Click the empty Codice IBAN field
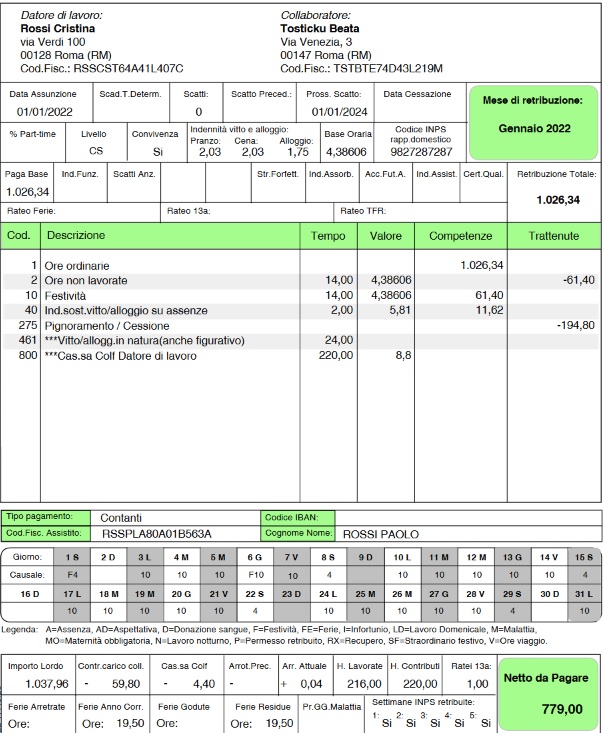 [x=467, y=517]
